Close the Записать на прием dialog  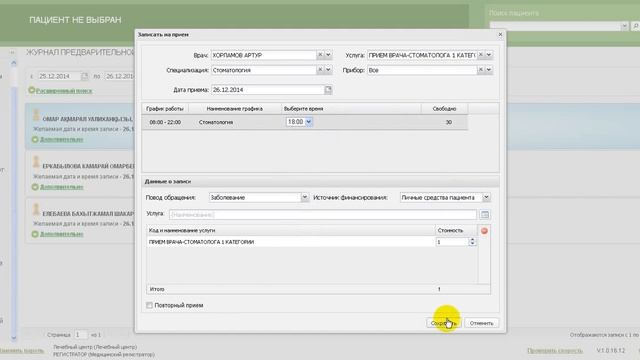[500, 35]
